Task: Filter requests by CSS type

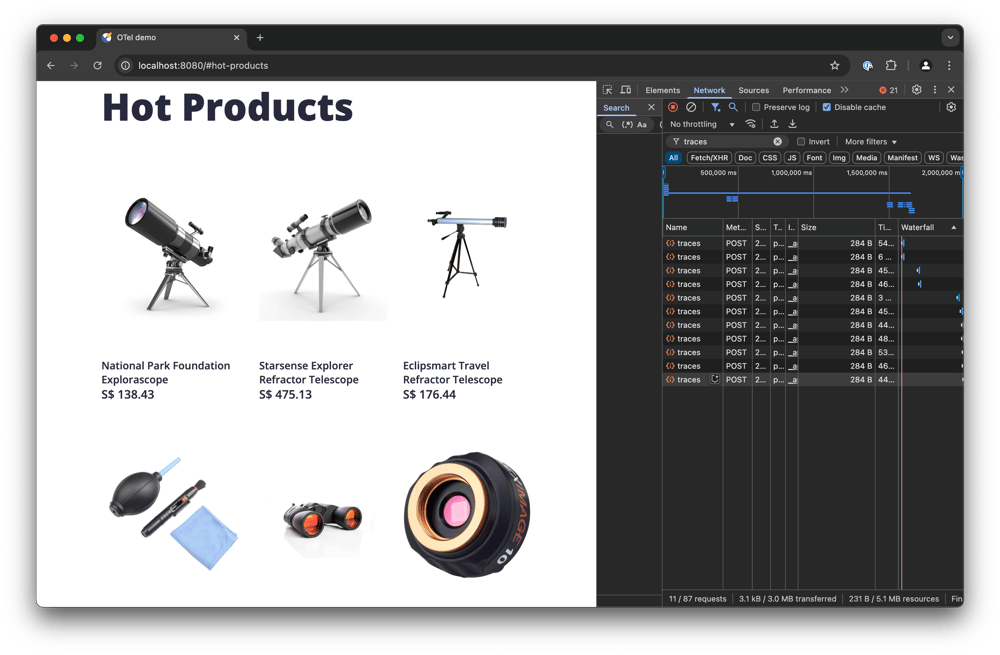Action: point(770,158)
